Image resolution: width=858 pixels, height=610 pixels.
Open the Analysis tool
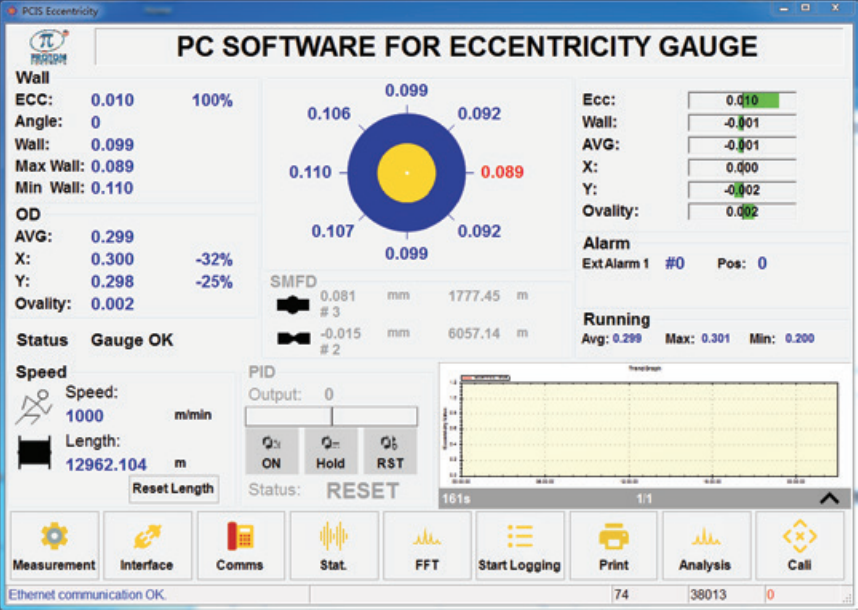pyautogui.click(x=706, y=545)
